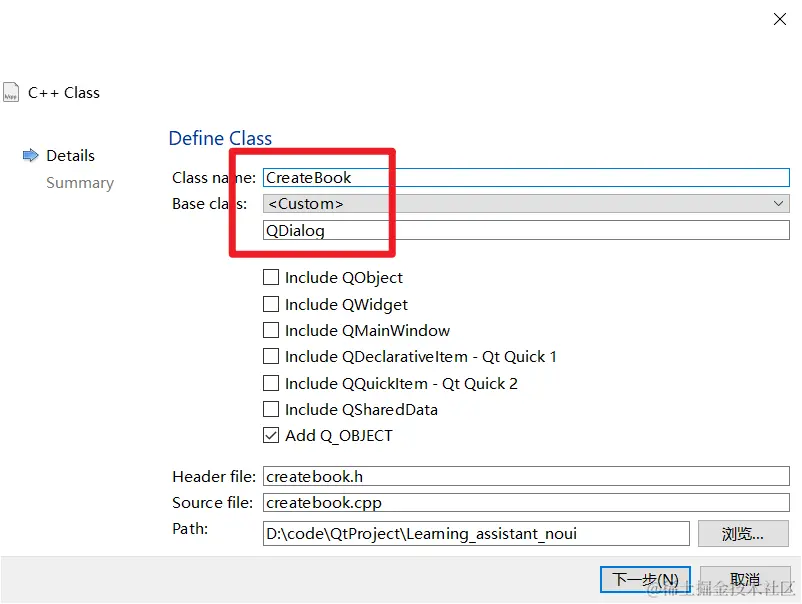Click the Path: label
The height and width of the screenshot is (604, 802).
coord(190,528)
